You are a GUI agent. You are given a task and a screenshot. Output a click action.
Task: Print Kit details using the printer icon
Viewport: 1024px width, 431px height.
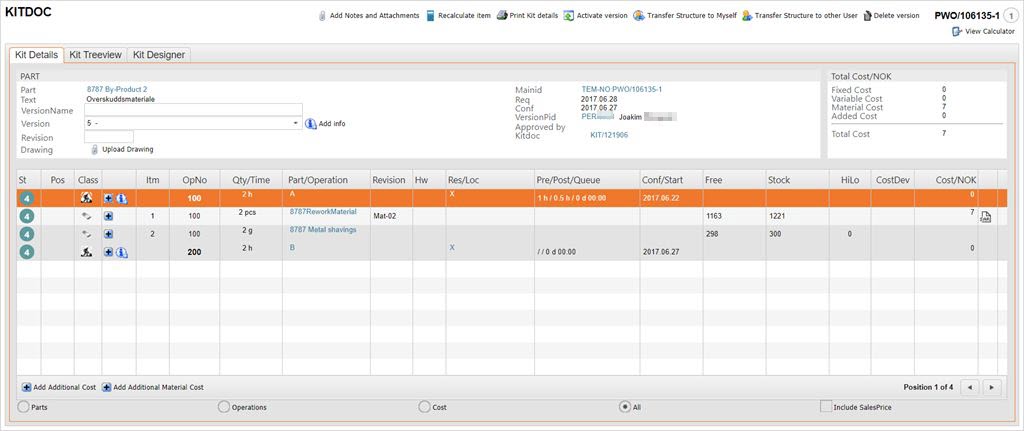[x=501, y=16]
